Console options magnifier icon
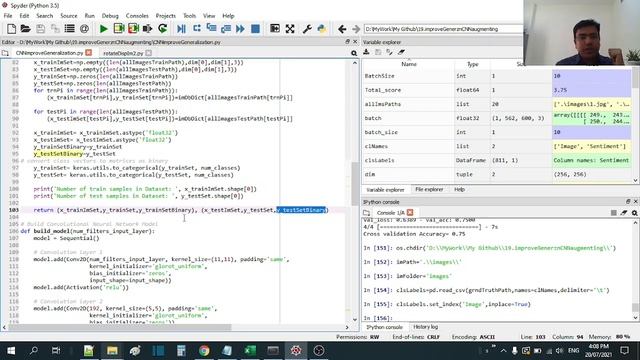640x360 pixels. [635, 213]
